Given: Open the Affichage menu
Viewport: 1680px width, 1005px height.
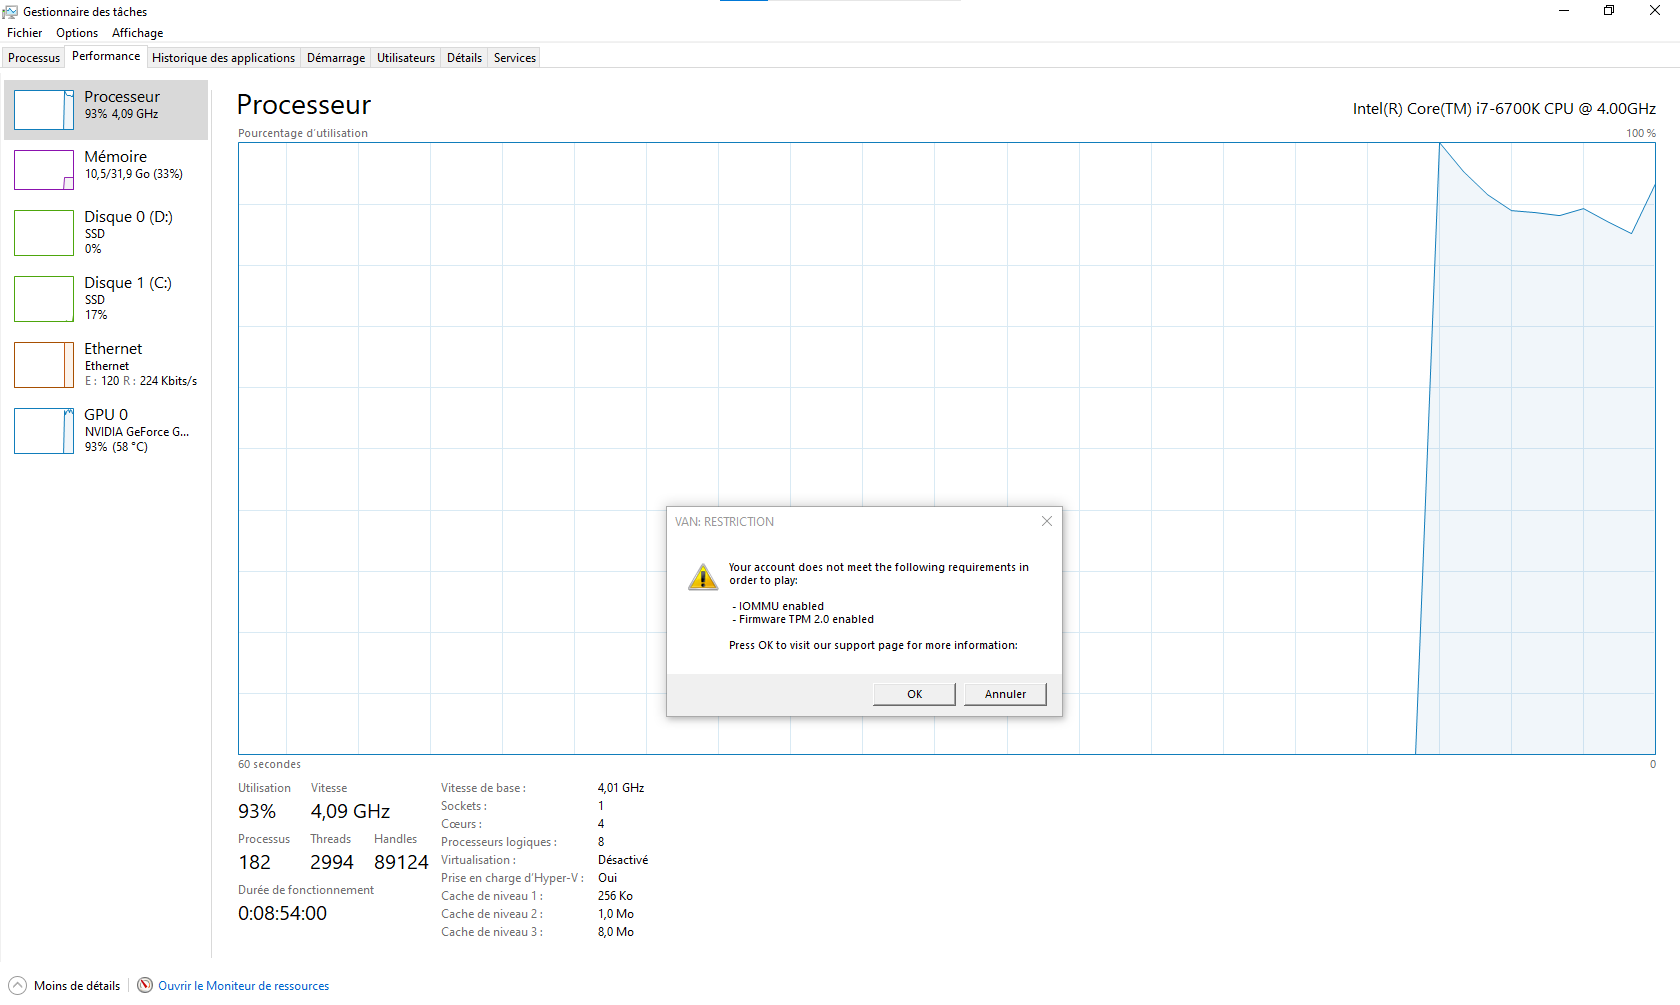Looking at the screenshot, I should [138, 33].
